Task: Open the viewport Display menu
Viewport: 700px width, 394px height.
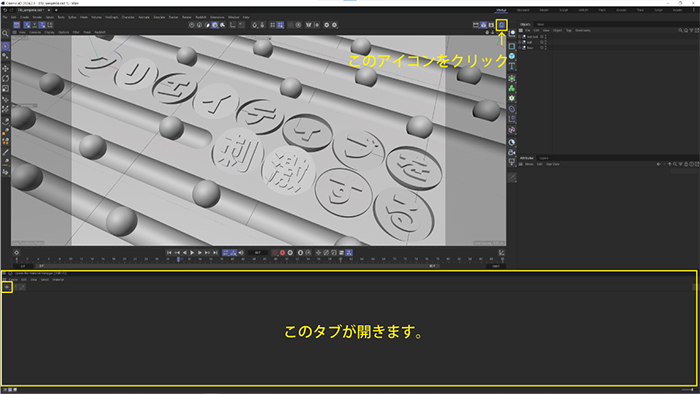Action: [x=50, y=32]
